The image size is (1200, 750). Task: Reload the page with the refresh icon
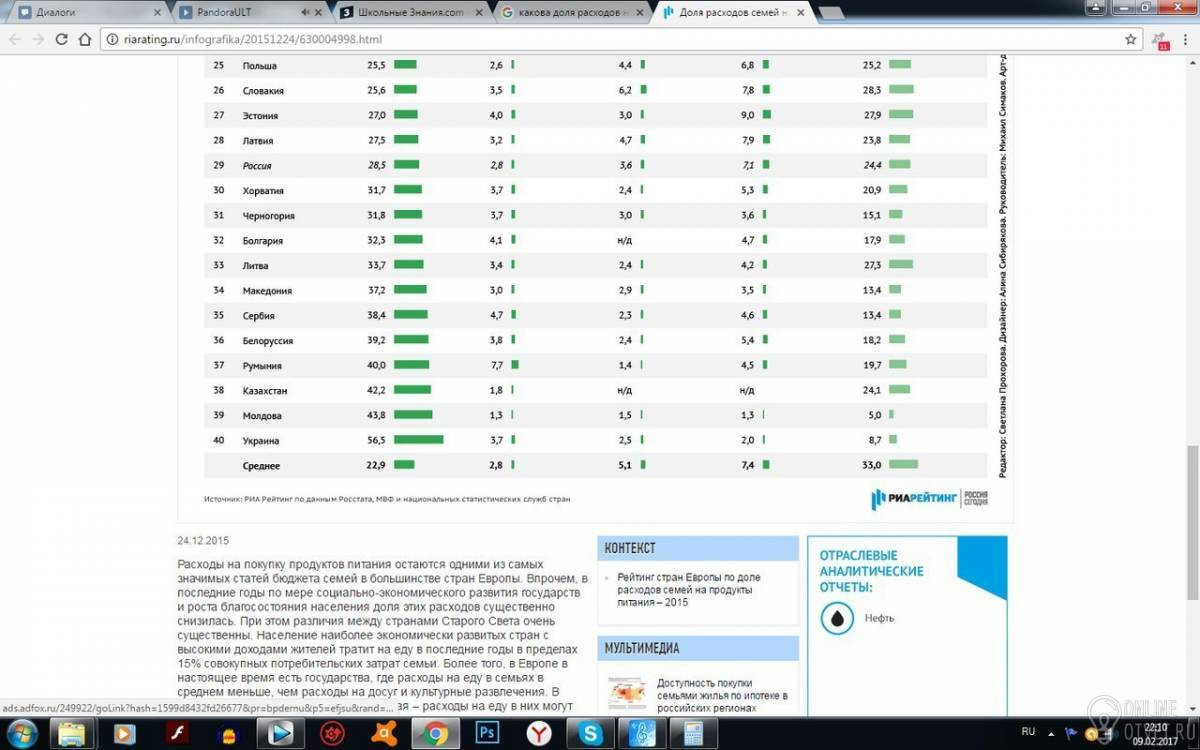tap(61, 39)
